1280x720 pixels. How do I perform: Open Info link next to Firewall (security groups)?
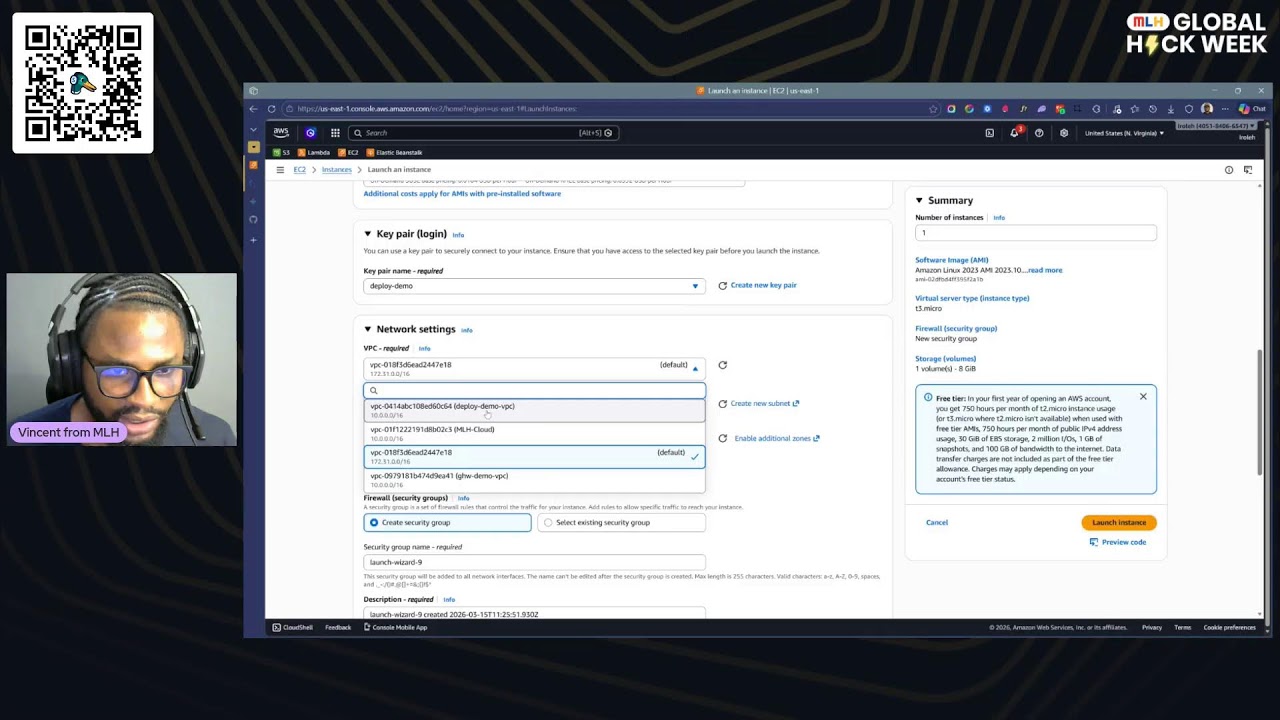click(x=463, y=498)
